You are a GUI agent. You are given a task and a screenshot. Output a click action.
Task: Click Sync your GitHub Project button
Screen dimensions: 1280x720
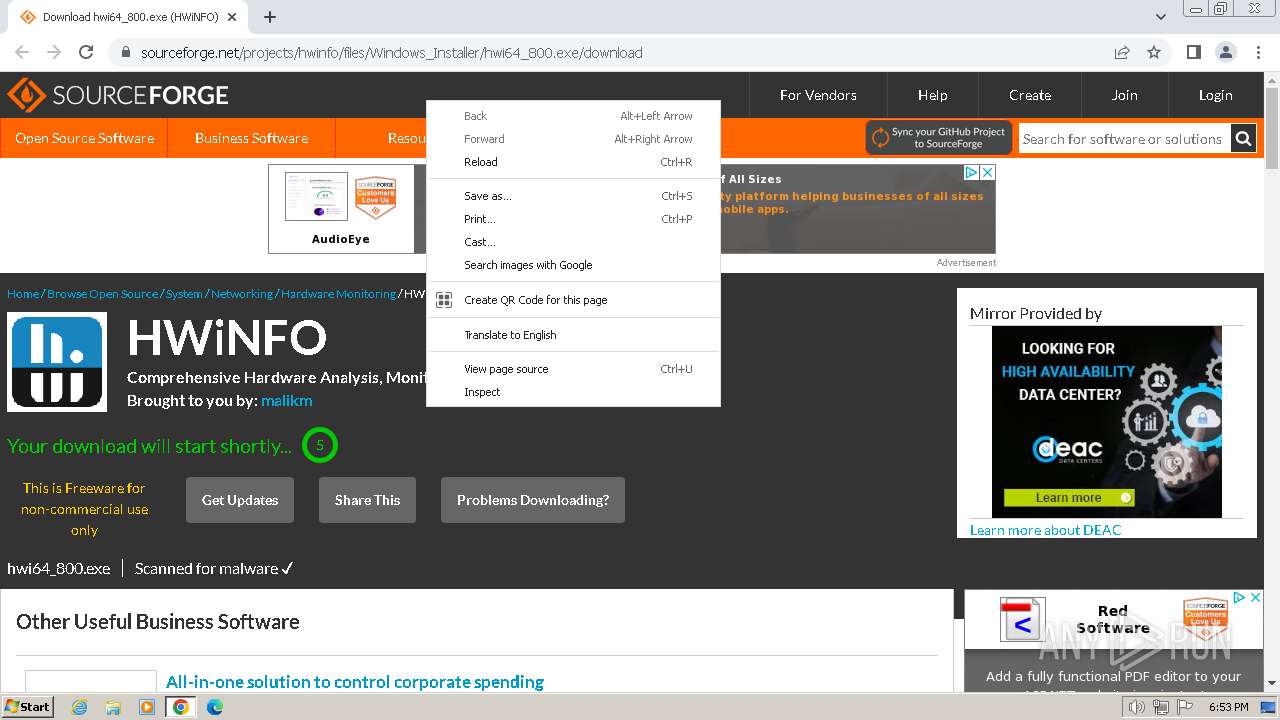[x=939, y=138]
